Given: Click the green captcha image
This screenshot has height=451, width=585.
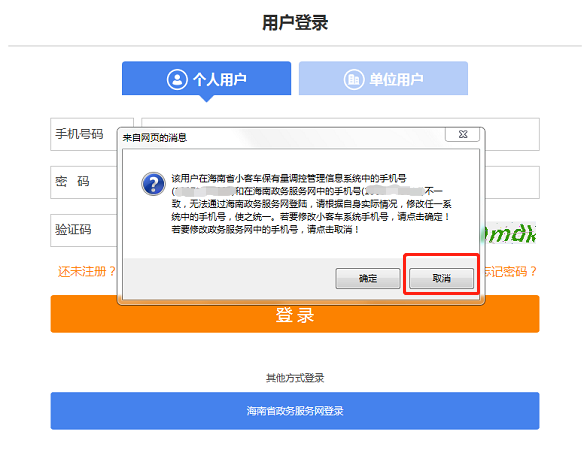Looking at the screenshot, I should (511, 233).
